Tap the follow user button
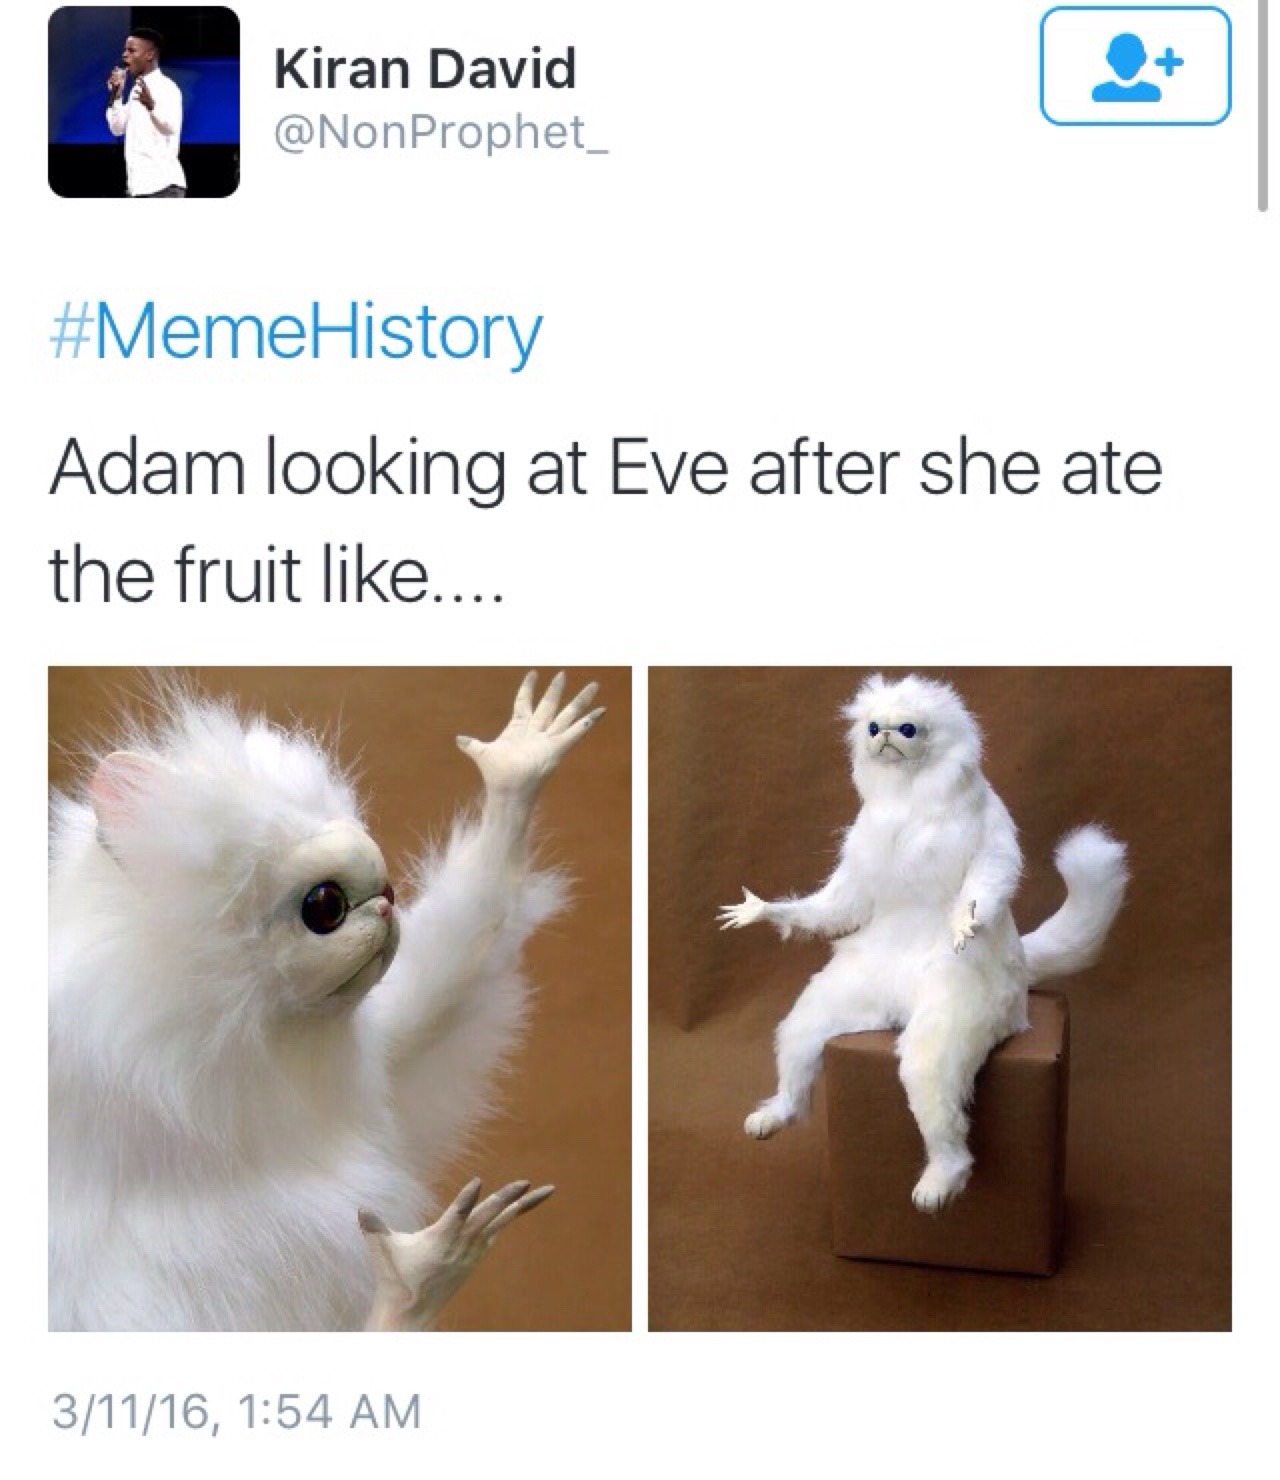Viewport: 1280px width, 1480px height. coord(1136,66)
